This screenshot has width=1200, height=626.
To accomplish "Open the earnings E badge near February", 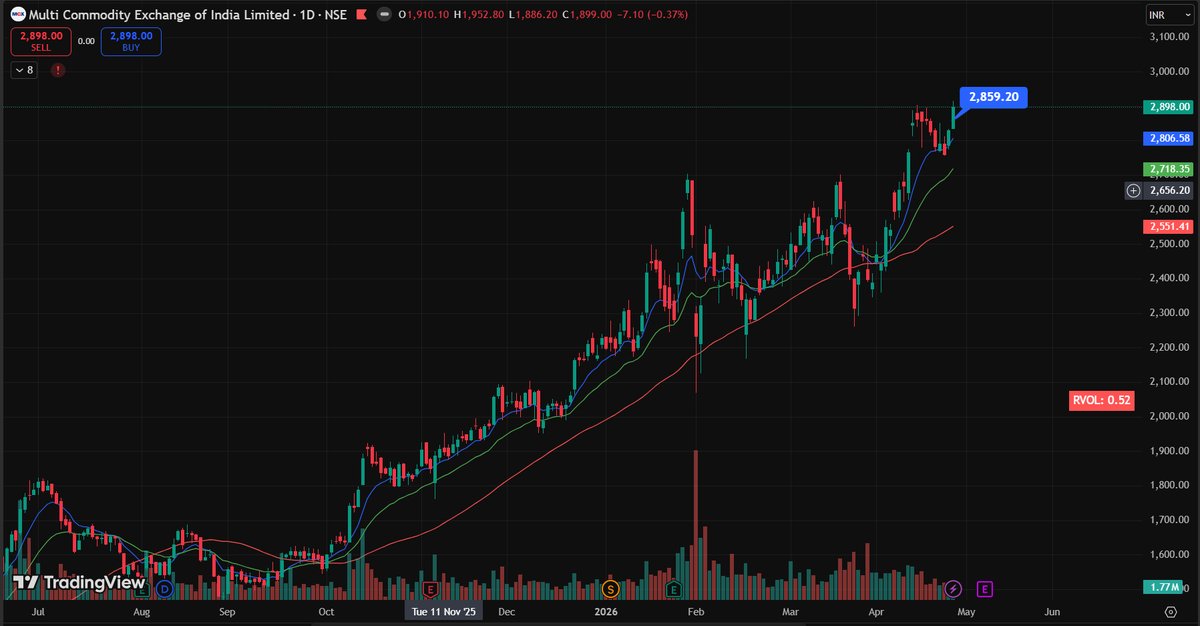I will point(676,590).
